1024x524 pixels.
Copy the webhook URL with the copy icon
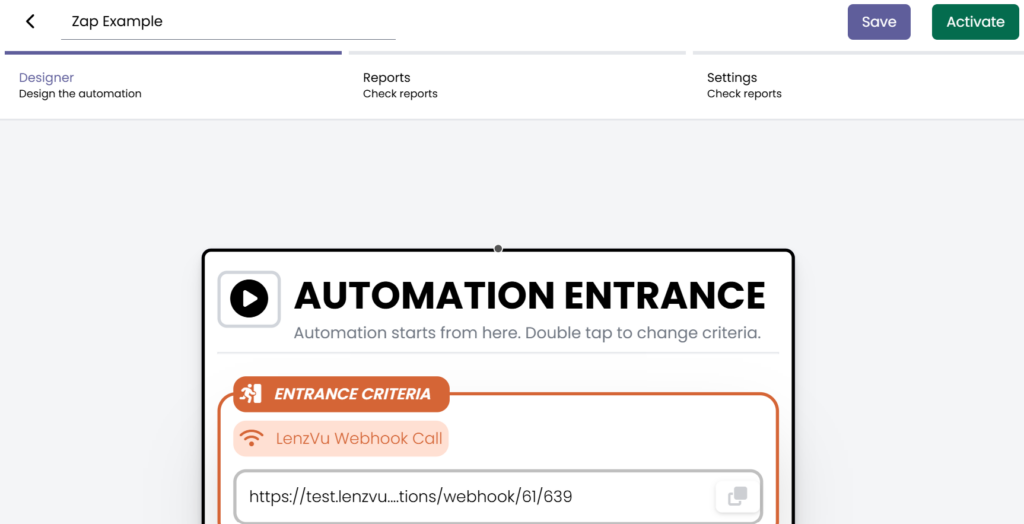pyautogui.click(x=737, y=496)
